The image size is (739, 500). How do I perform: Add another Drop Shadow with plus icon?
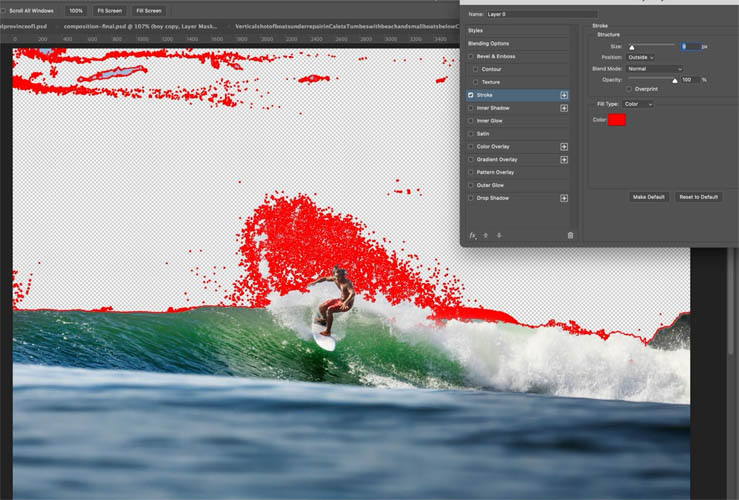[x=564, y=198]
